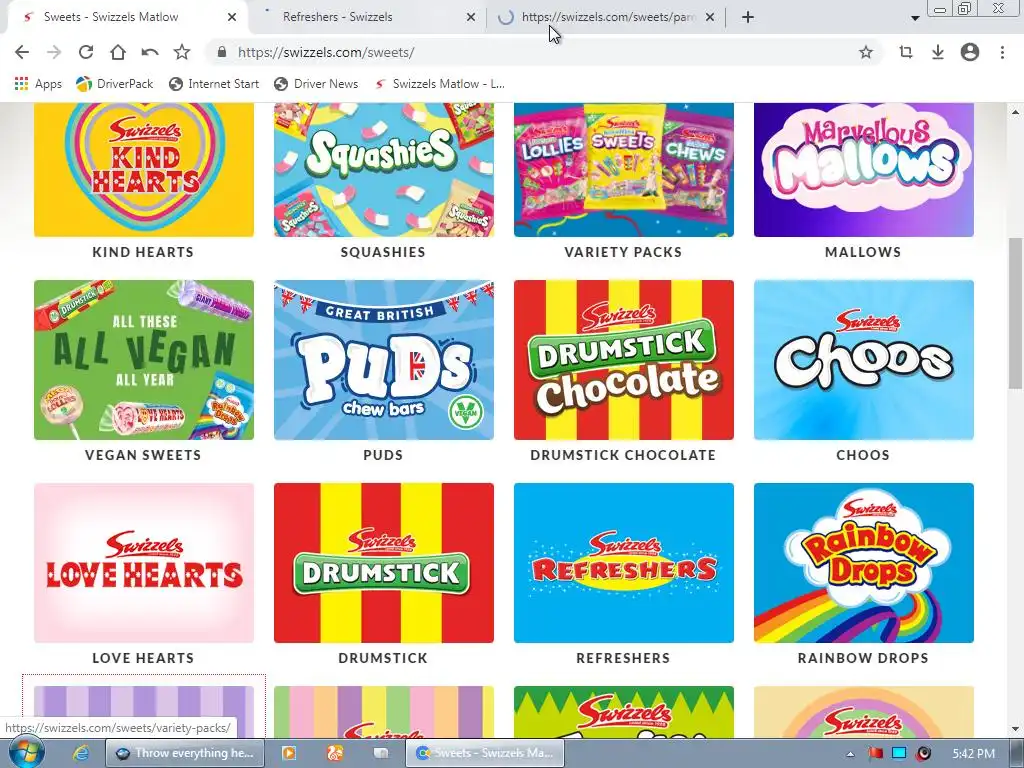Open the Windows Start menu
1024x768 pixels.
pyautogui.click(x=26, y=753)
